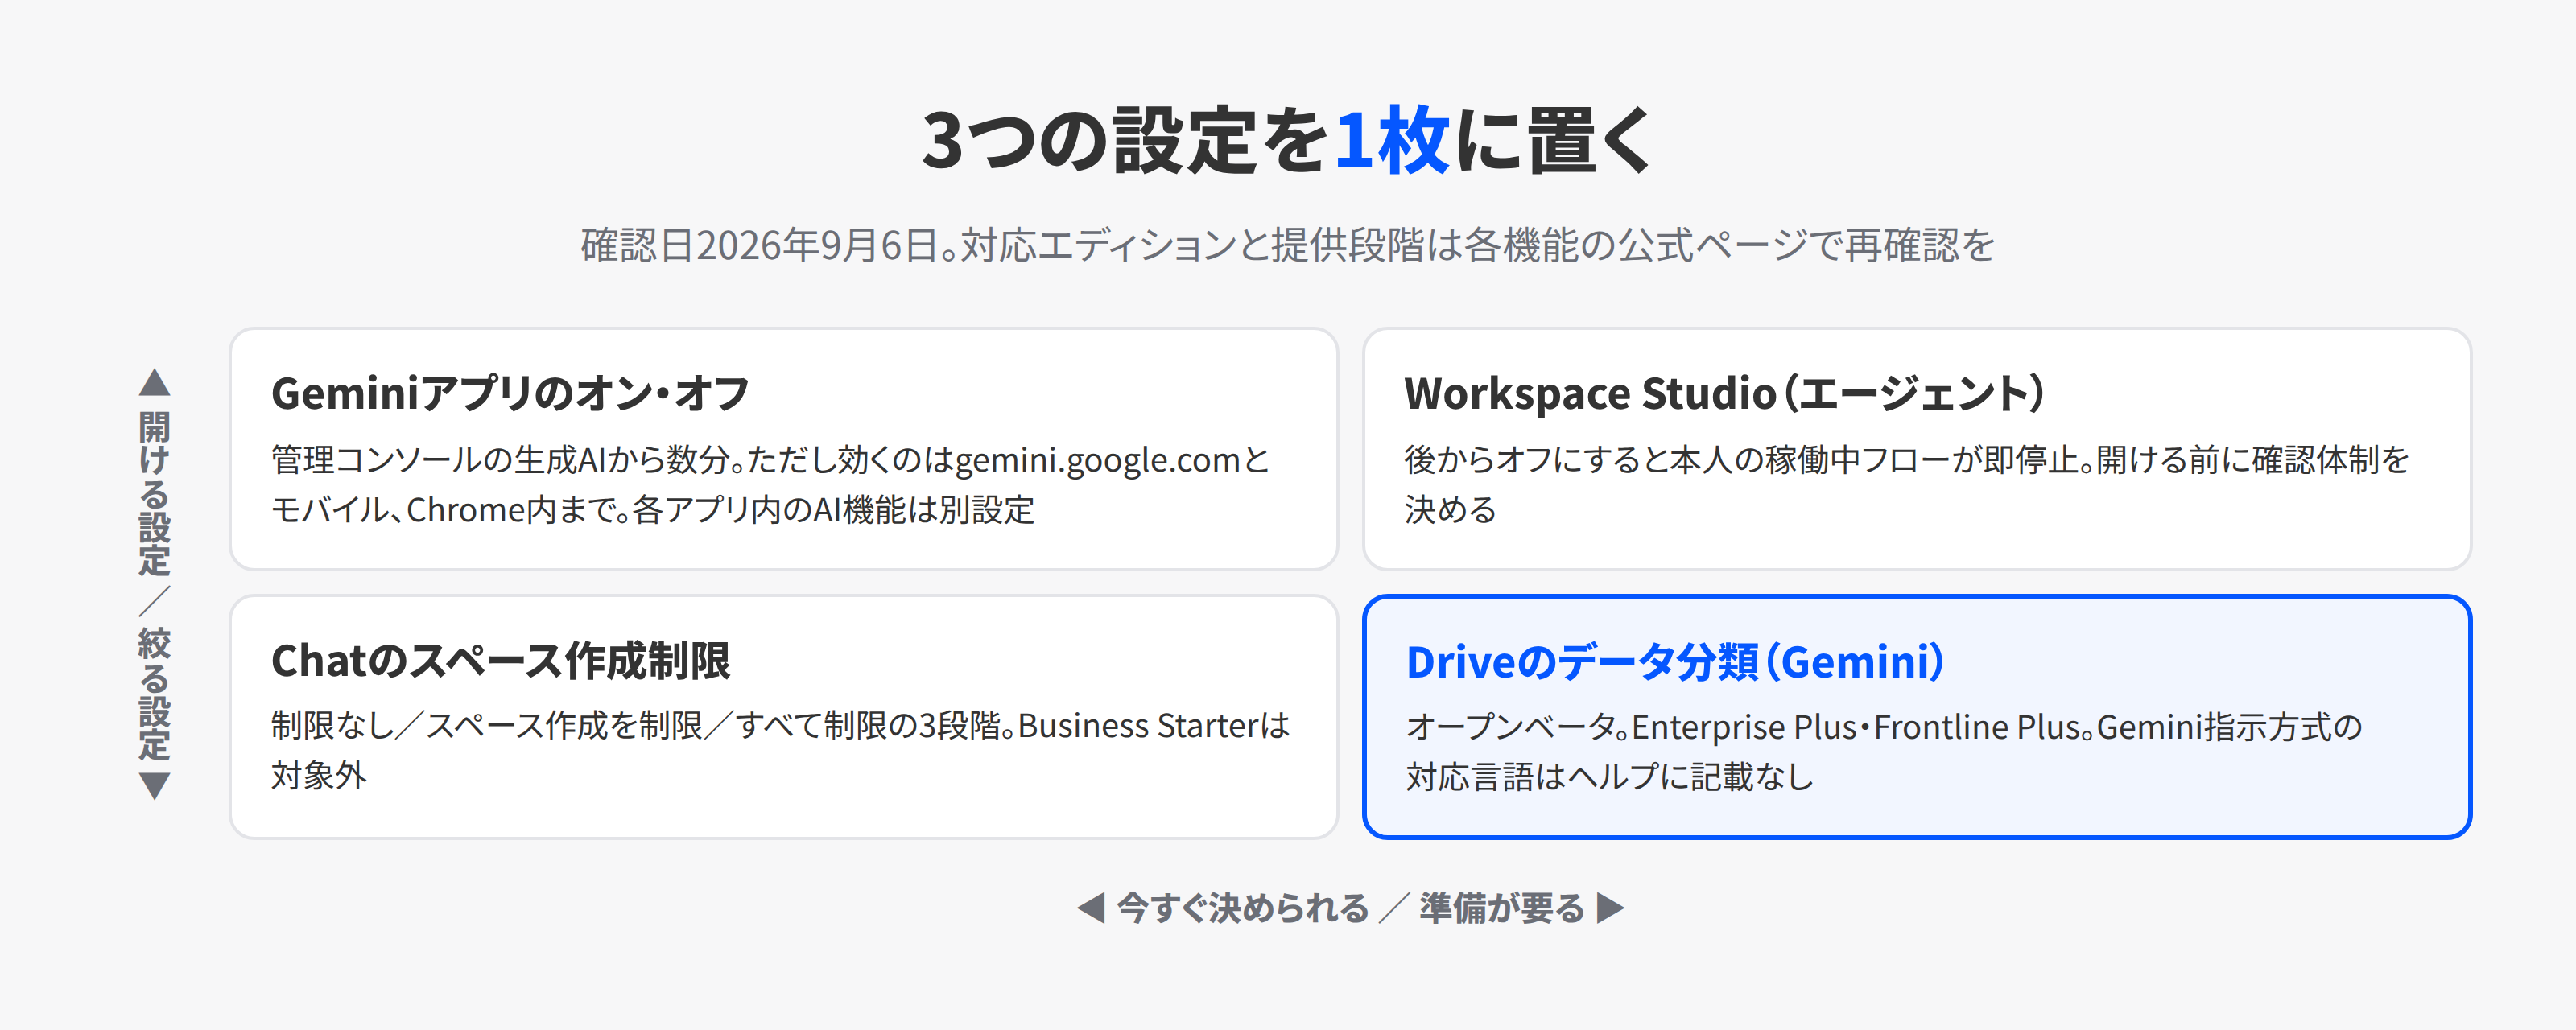This screenshot has height=1030, width=2576.
Task: Click the text 後からオフにすると本人の稼働中フロー
Action: [1906, 485]
